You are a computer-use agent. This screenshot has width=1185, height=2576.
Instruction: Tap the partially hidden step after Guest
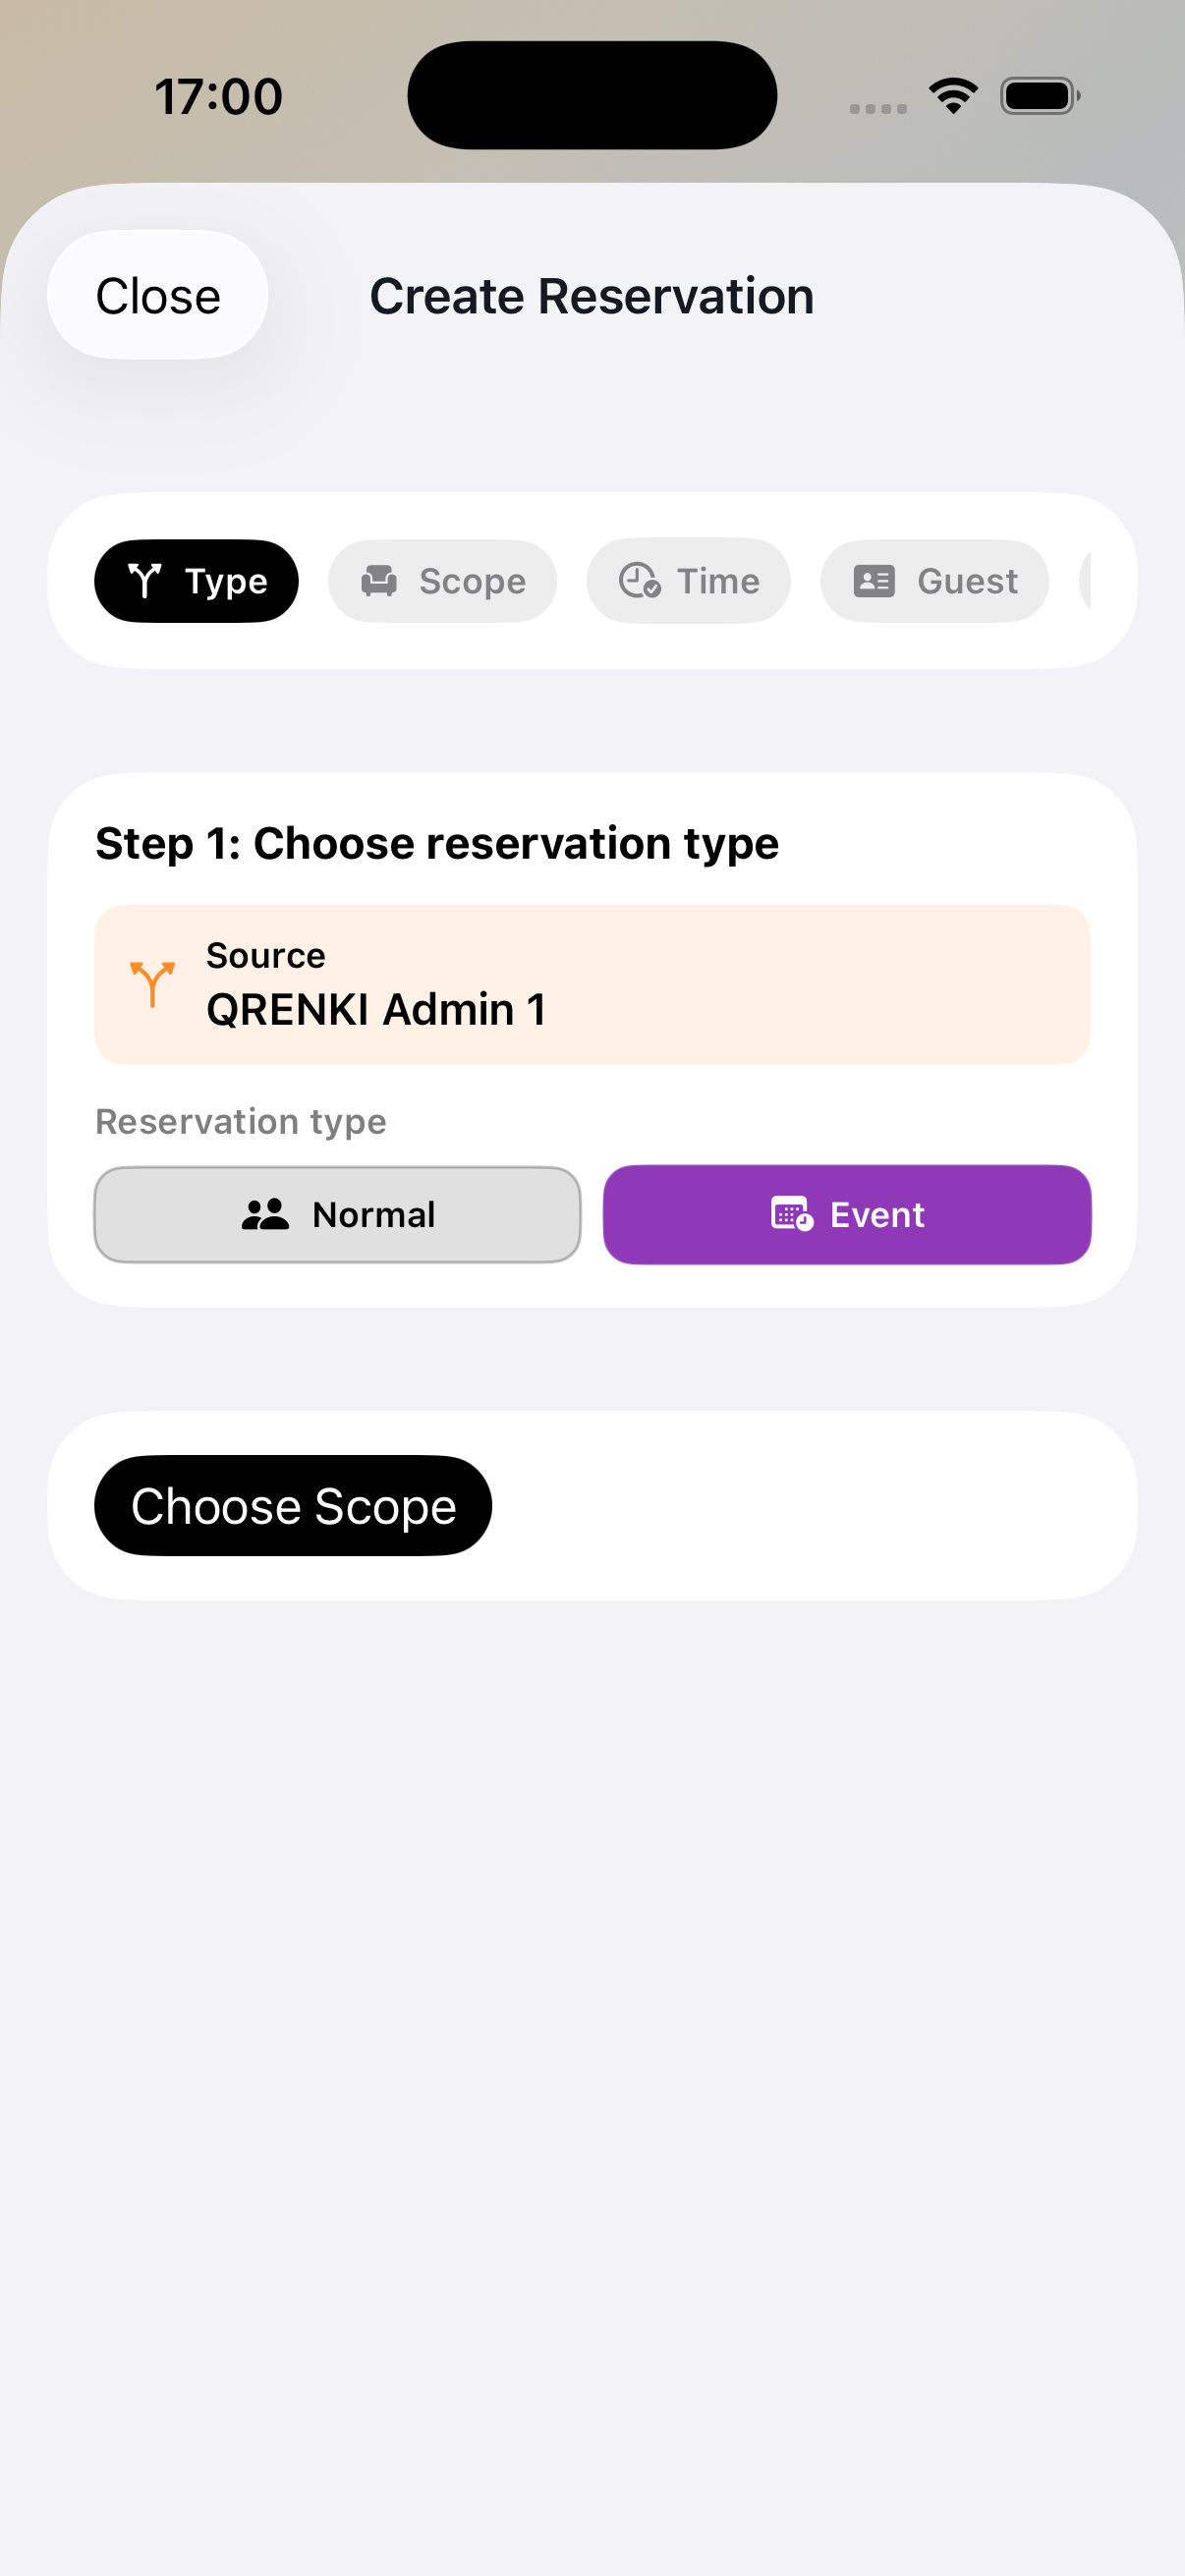pyautogui.click(x=1085, y=581)
